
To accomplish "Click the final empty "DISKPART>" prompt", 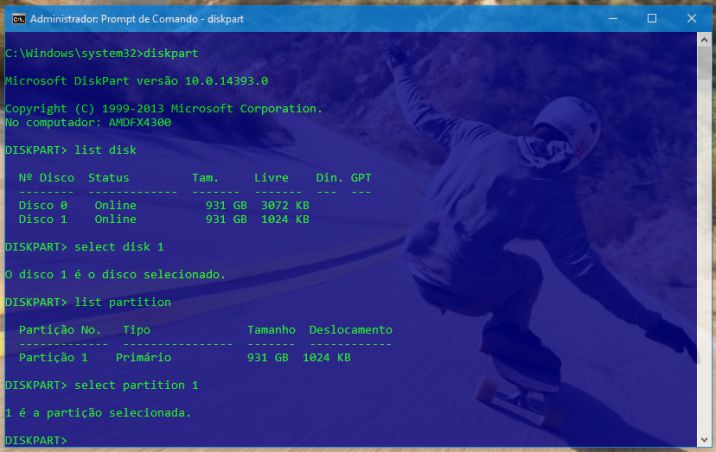I will pos(36,440).
